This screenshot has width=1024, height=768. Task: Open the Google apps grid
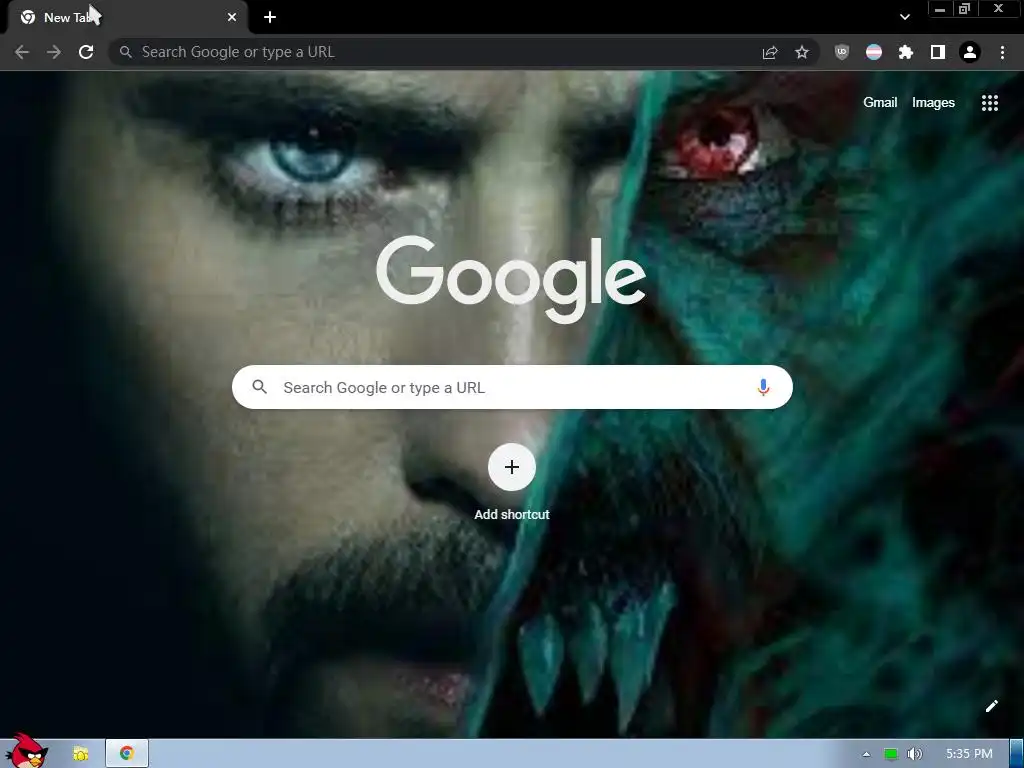(989, 103)
